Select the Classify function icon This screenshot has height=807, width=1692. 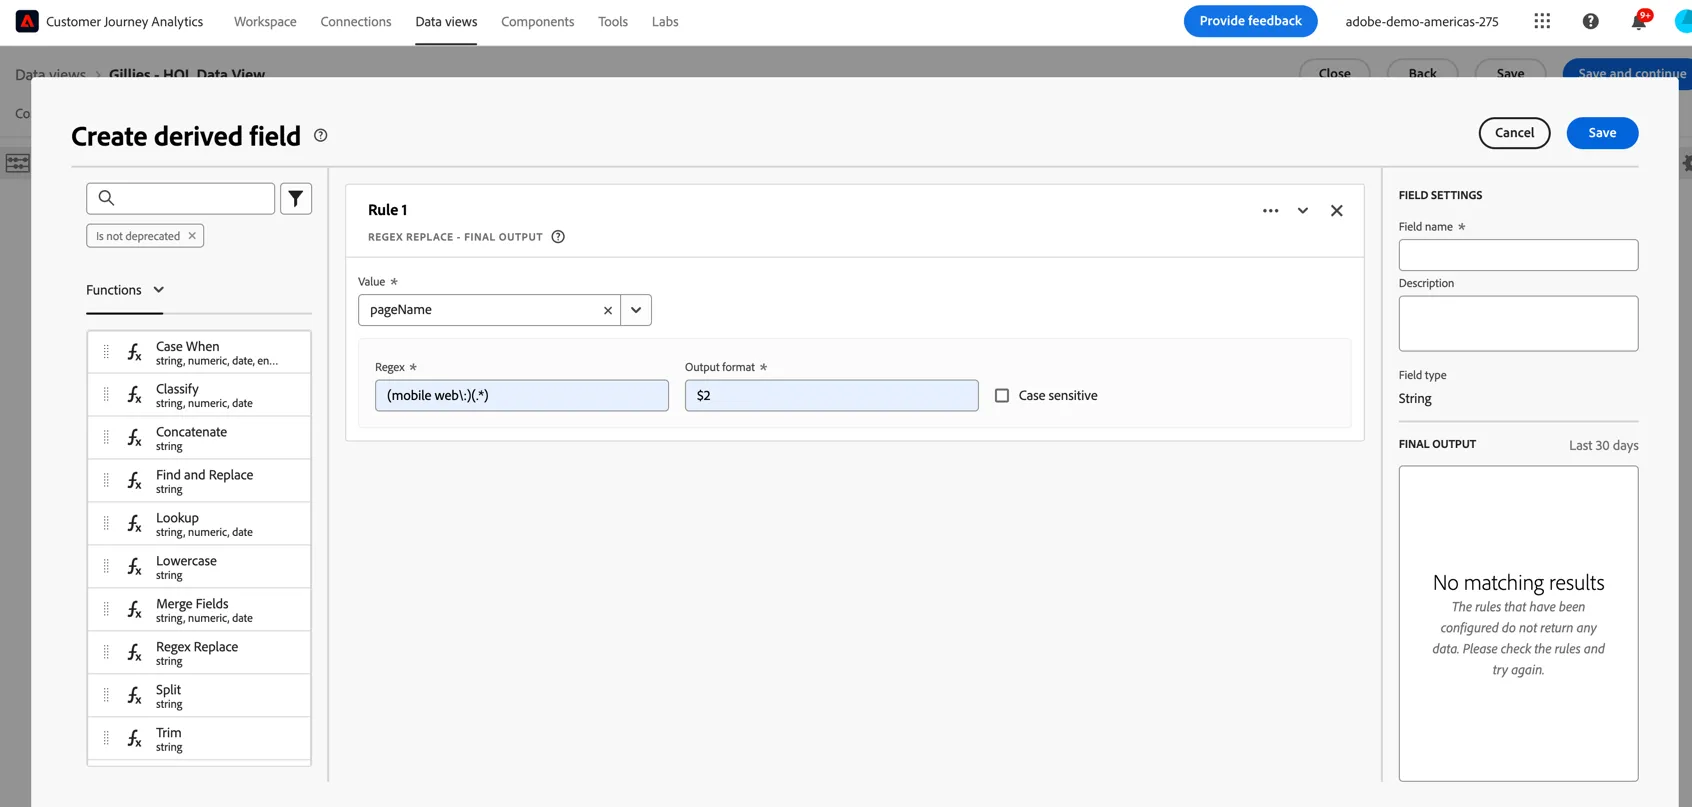click(134, 395)
